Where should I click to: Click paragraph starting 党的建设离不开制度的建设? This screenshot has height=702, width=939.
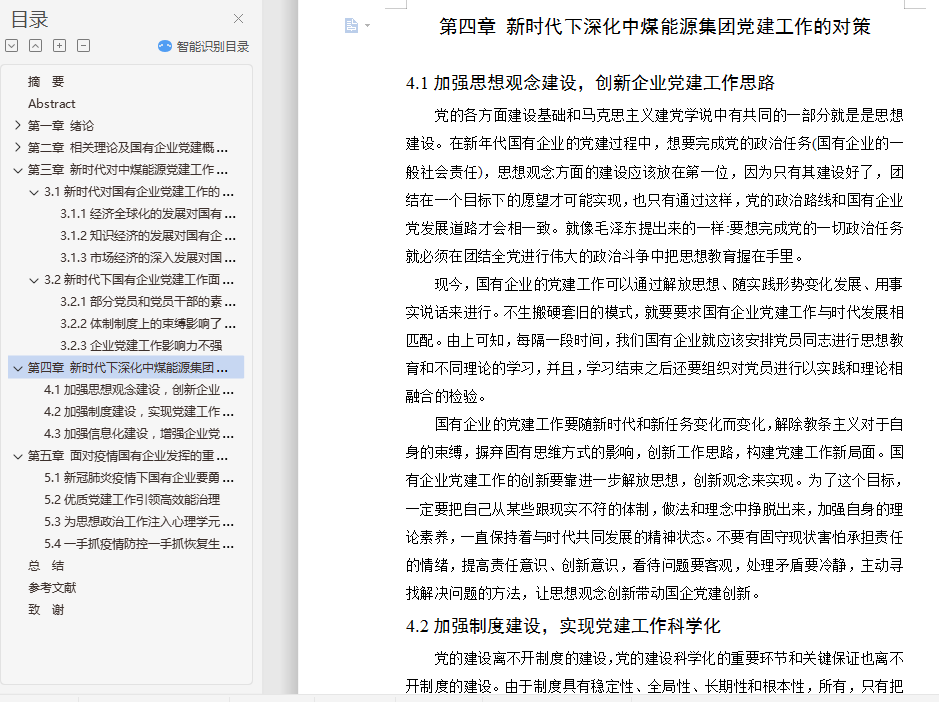click(655, 672)
